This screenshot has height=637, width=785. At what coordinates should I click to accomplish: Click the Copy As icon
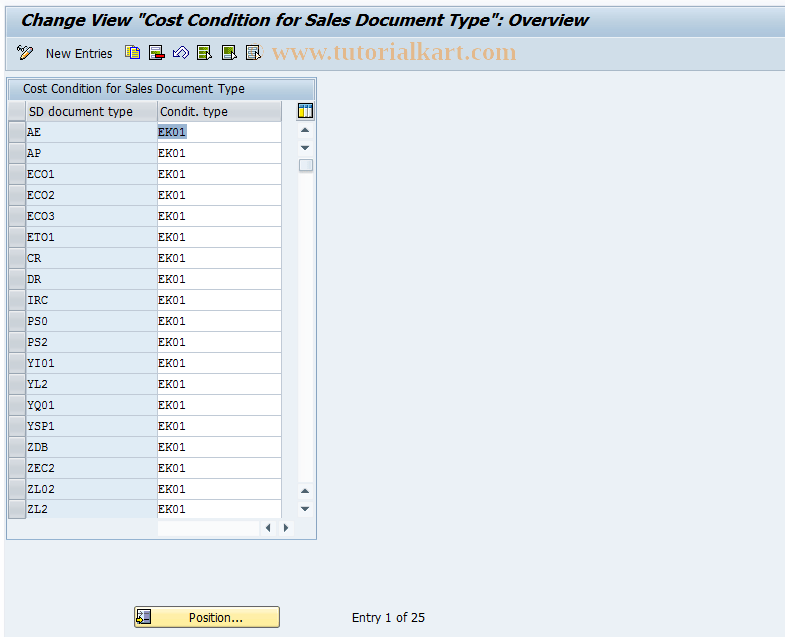pyautogui.click(x=133, y=53)
